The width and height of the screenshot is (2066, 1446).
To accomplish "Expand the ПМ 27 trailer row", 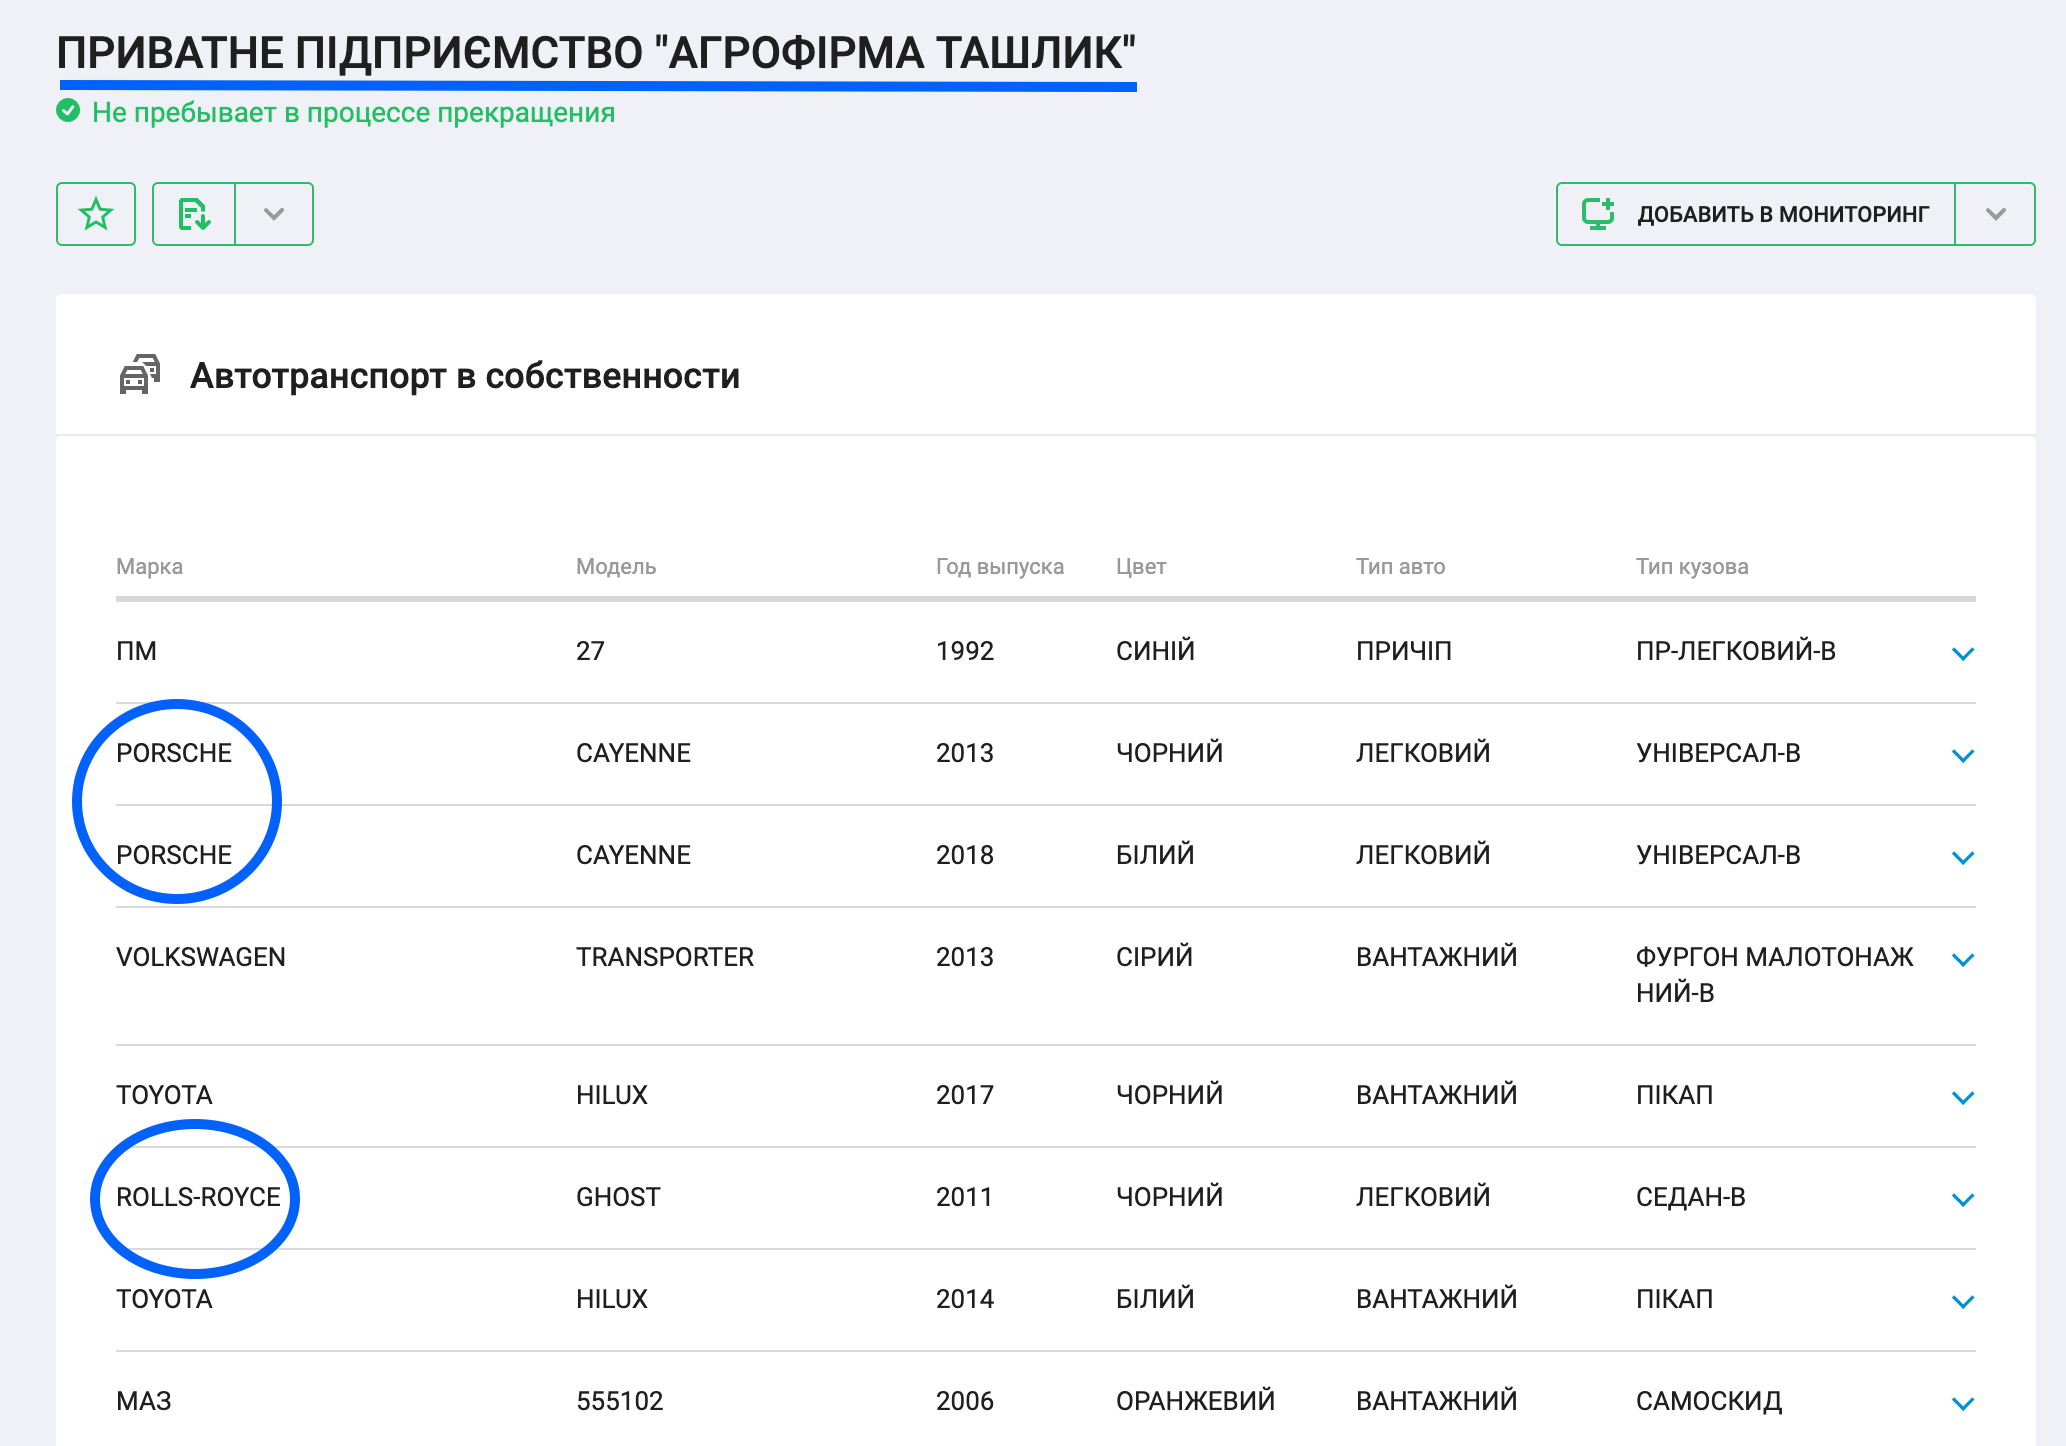I will tap(1962, 653).
